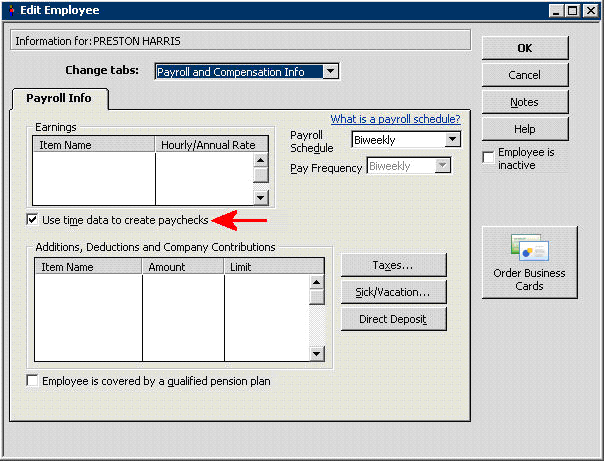Viewport: 604px width, 461px height.
Task: Click Additions table Item Name column header
Action: pos(88,267)
